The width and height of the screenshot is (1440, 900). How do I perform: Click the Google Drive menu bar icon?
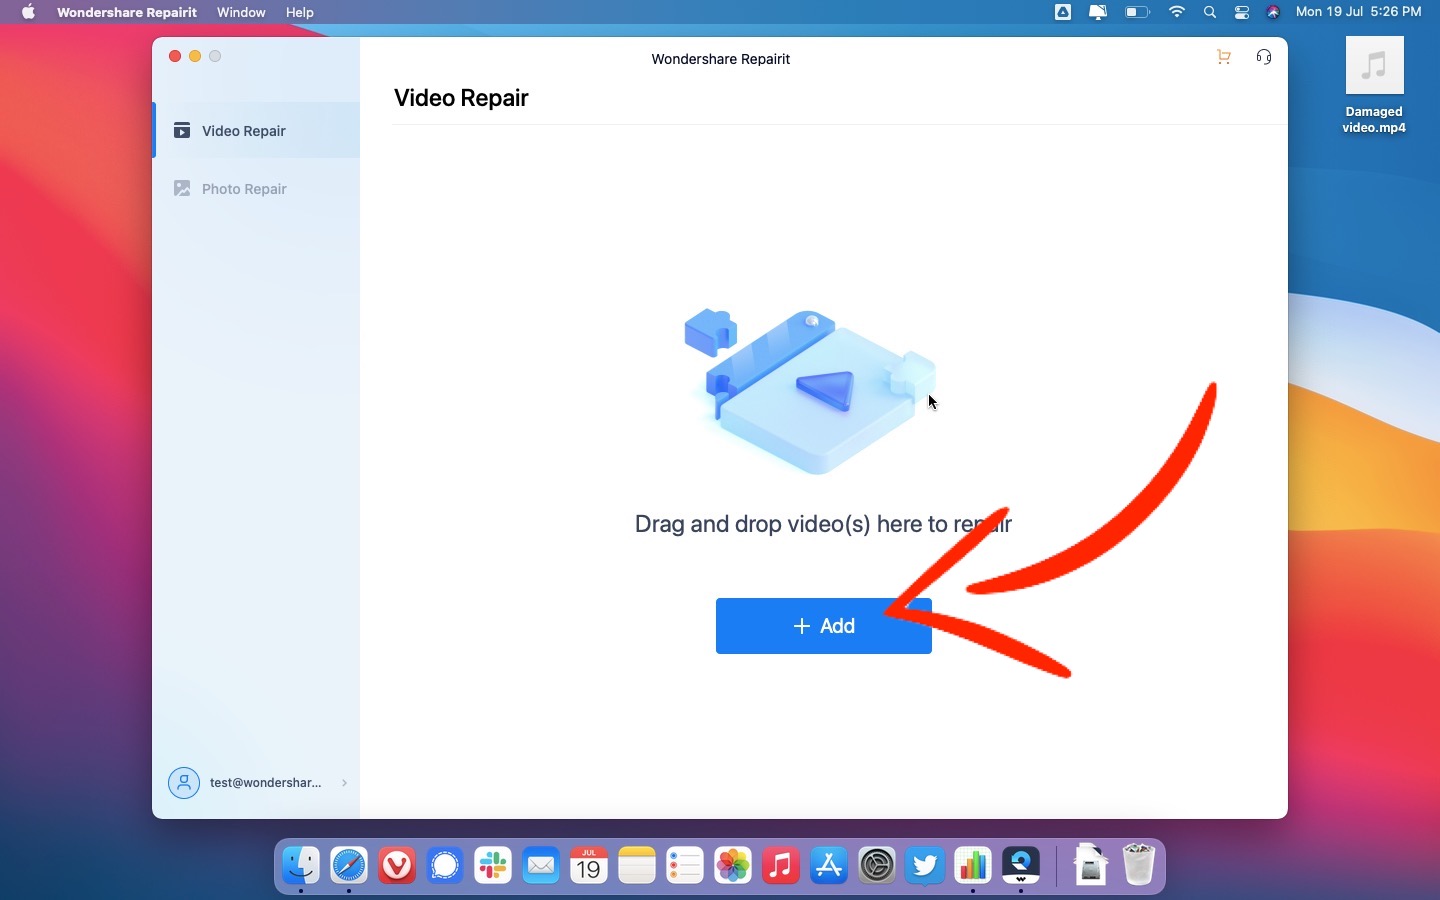point(1063,12)
